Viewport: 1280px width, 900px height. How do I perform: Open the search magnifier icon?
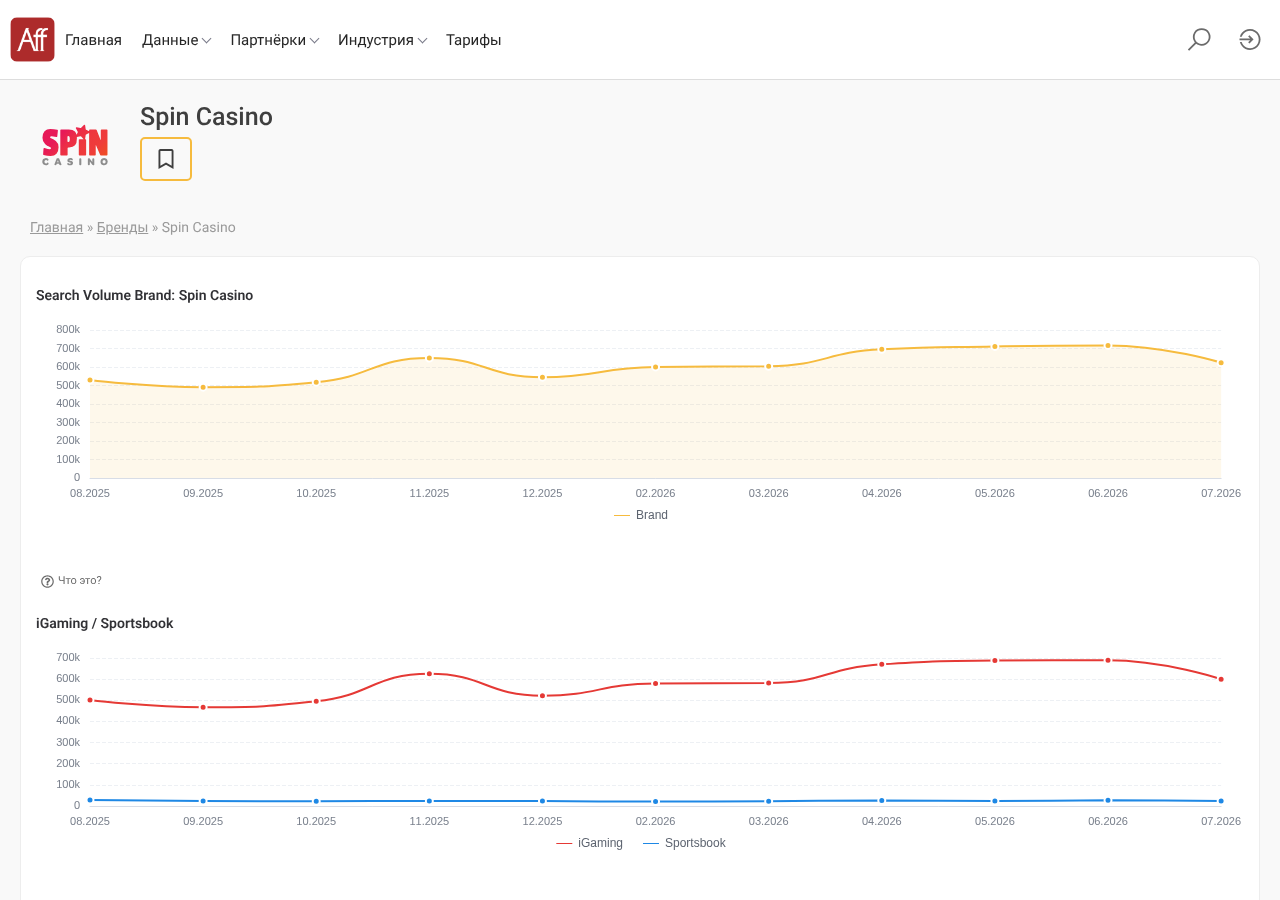1199,40
